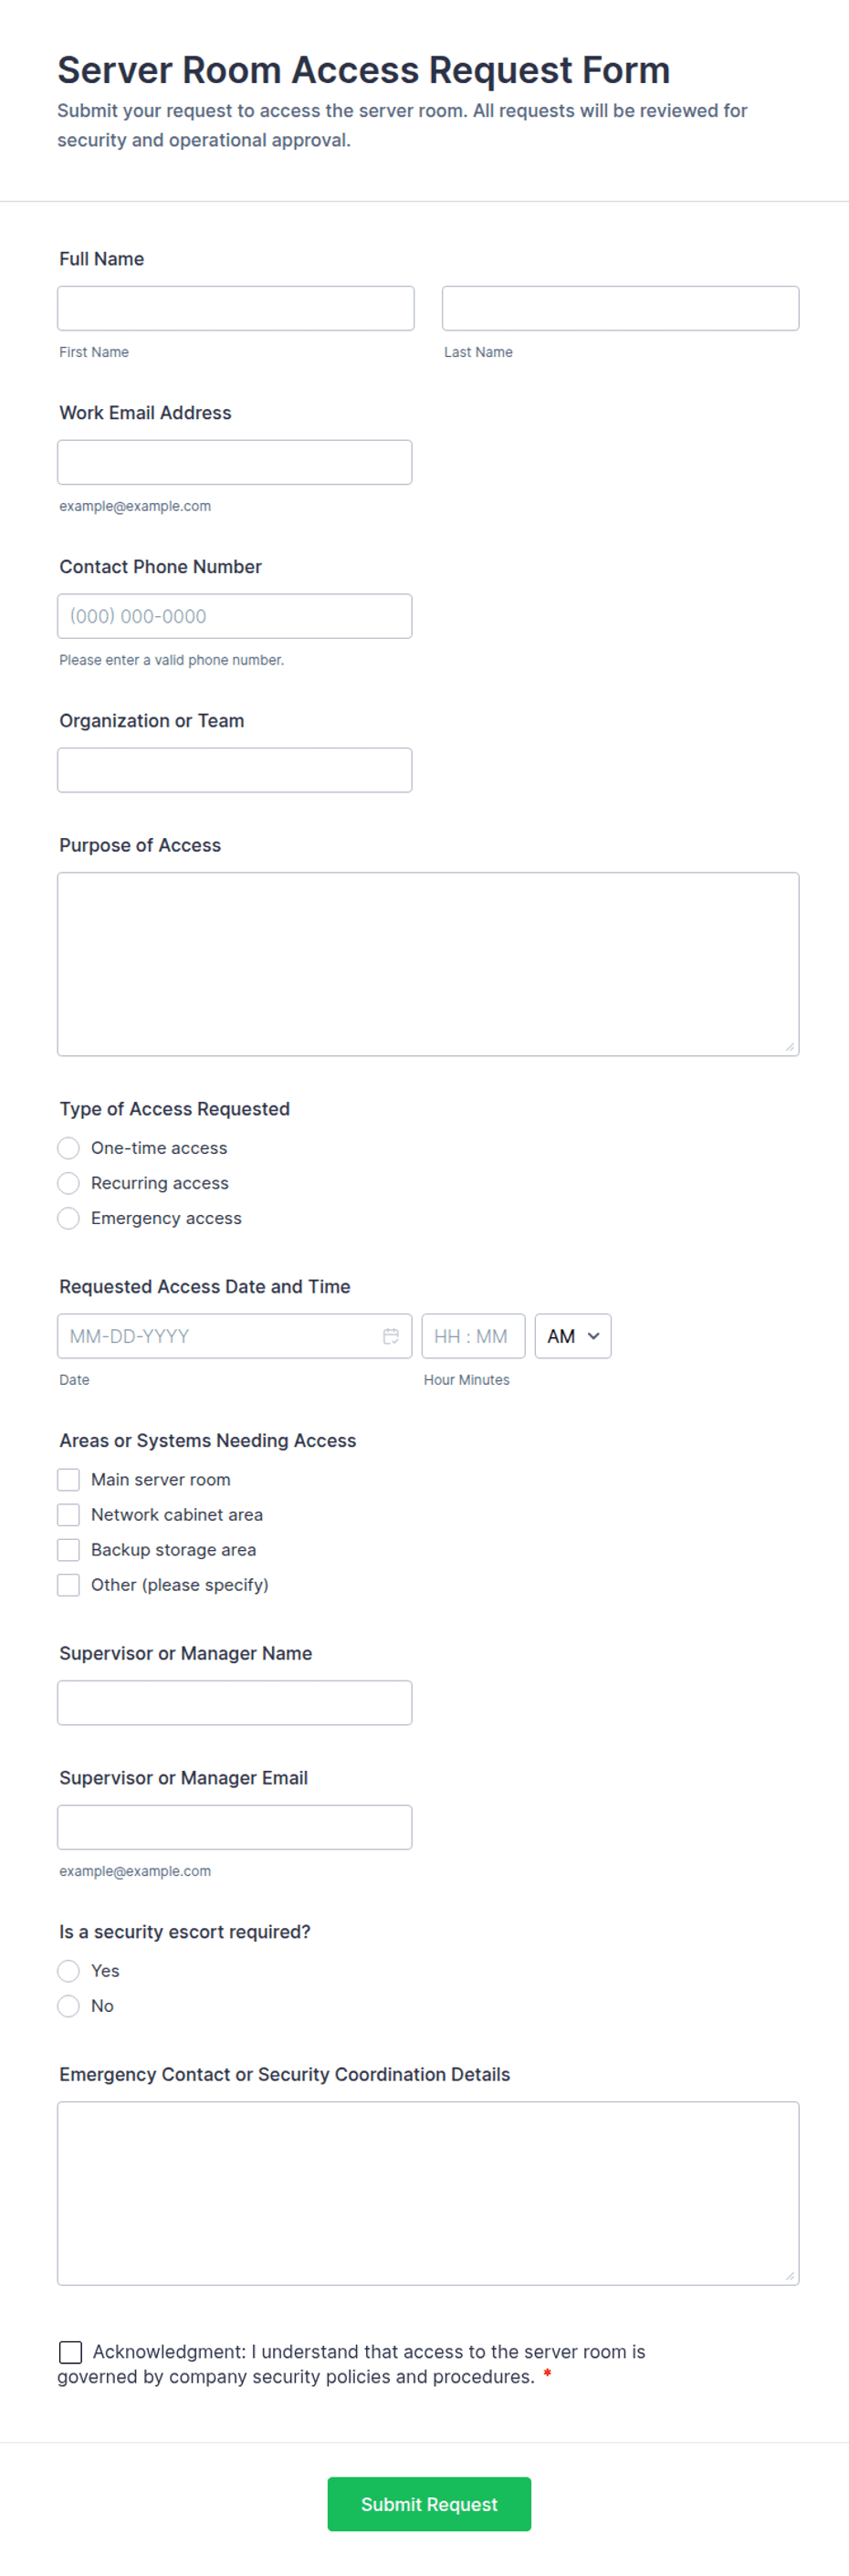Check the Backup storage area checkbox
The image size is (849, 2576).
pyautogui.click(x=68, y=1549)
